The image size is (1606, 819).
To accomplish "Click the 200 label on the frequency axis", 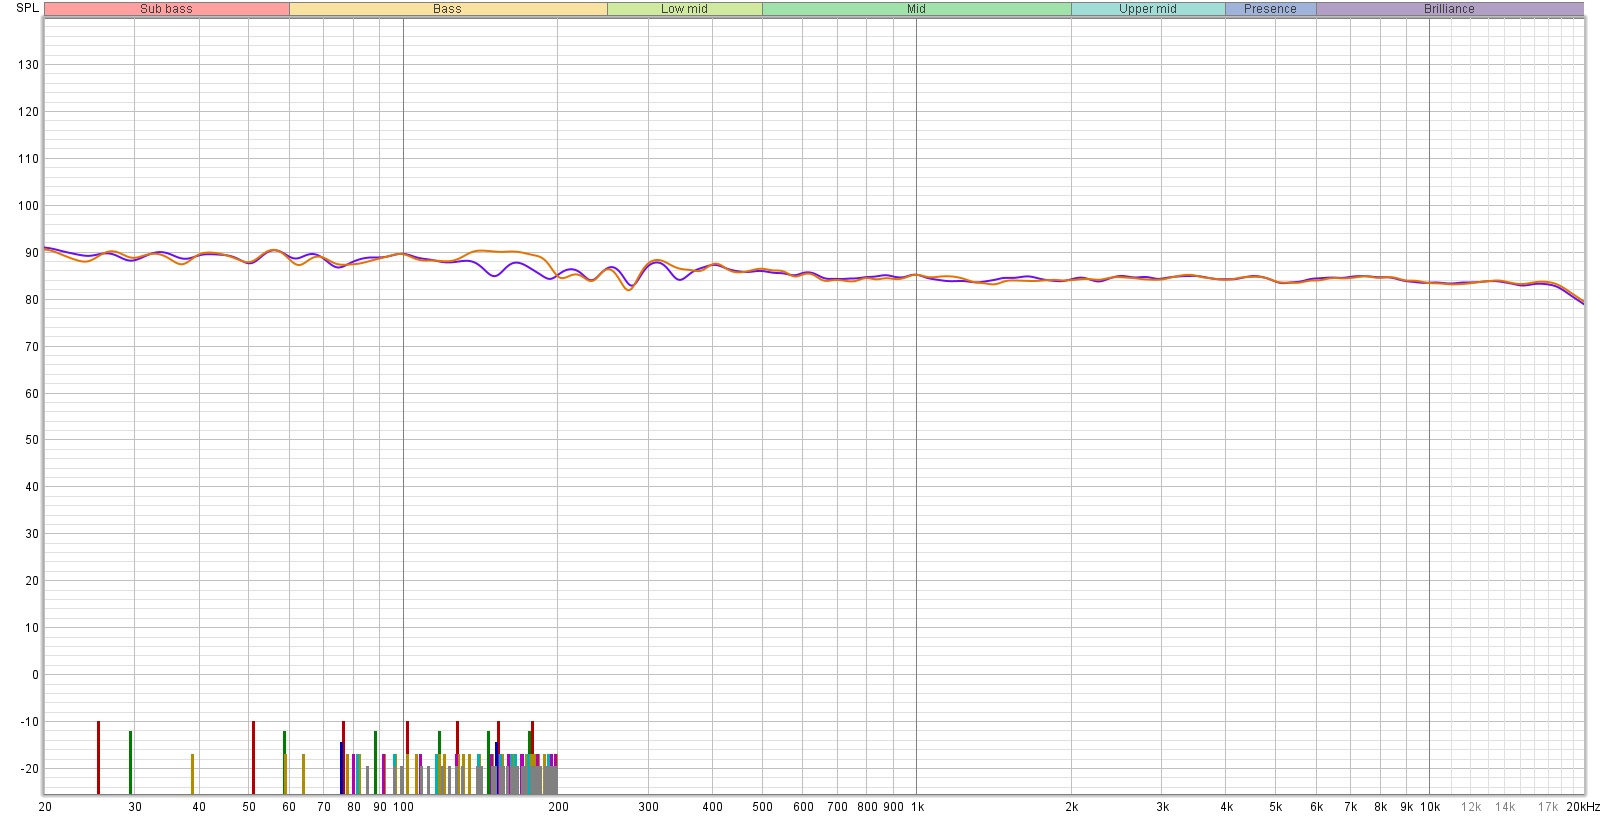I will click(x=558, y=807).
